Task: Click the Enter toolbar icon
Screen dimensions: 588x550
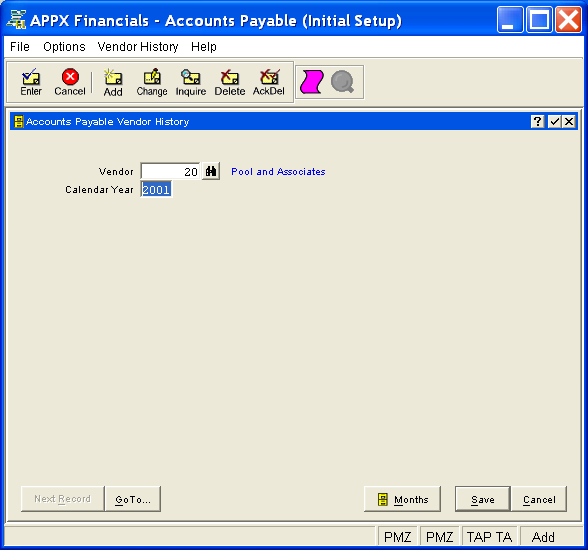Action: (x=31, y=82)
